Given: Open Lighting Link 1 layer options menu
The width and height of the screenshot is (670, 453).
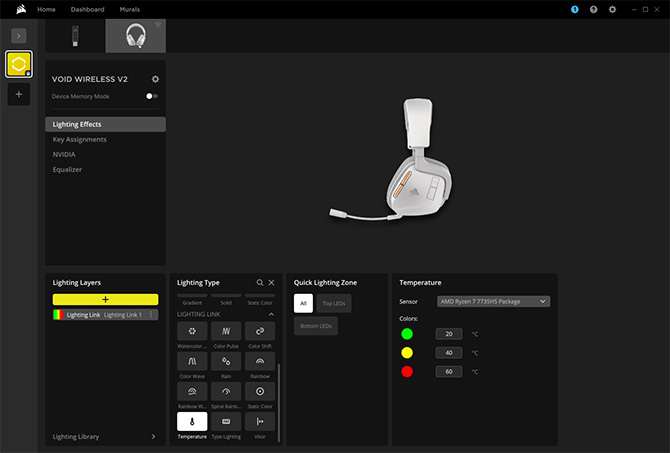Looking at the screenshot, I should tap(151, 315).
